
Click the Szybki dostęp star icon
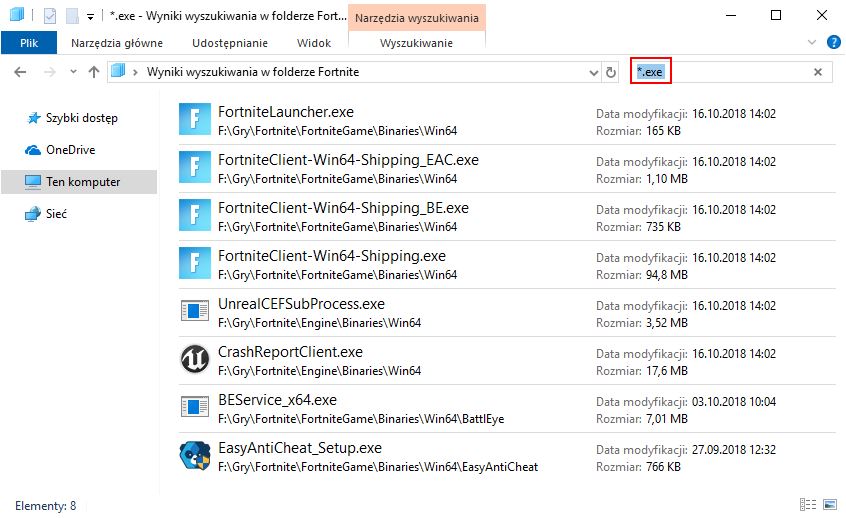(x=33, y=118)
